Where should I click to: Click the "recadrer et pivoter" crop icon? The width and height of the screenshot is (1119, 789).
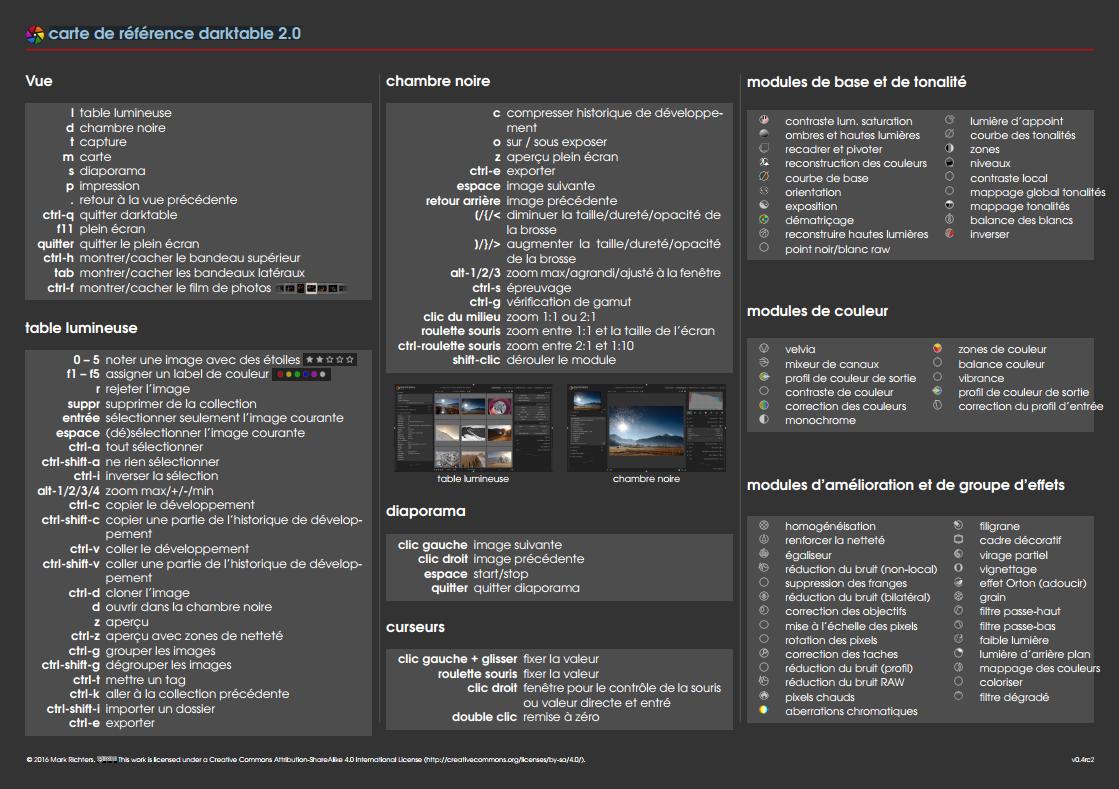point(764,148)
